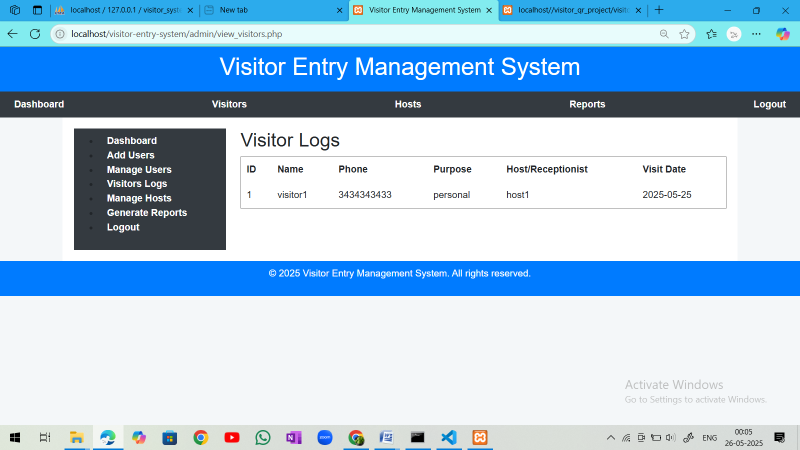Image resolution: width=800 pixels, height=450 pixels.
Task: Open WhatsApp from taskbar
Action: pos(263,438)
